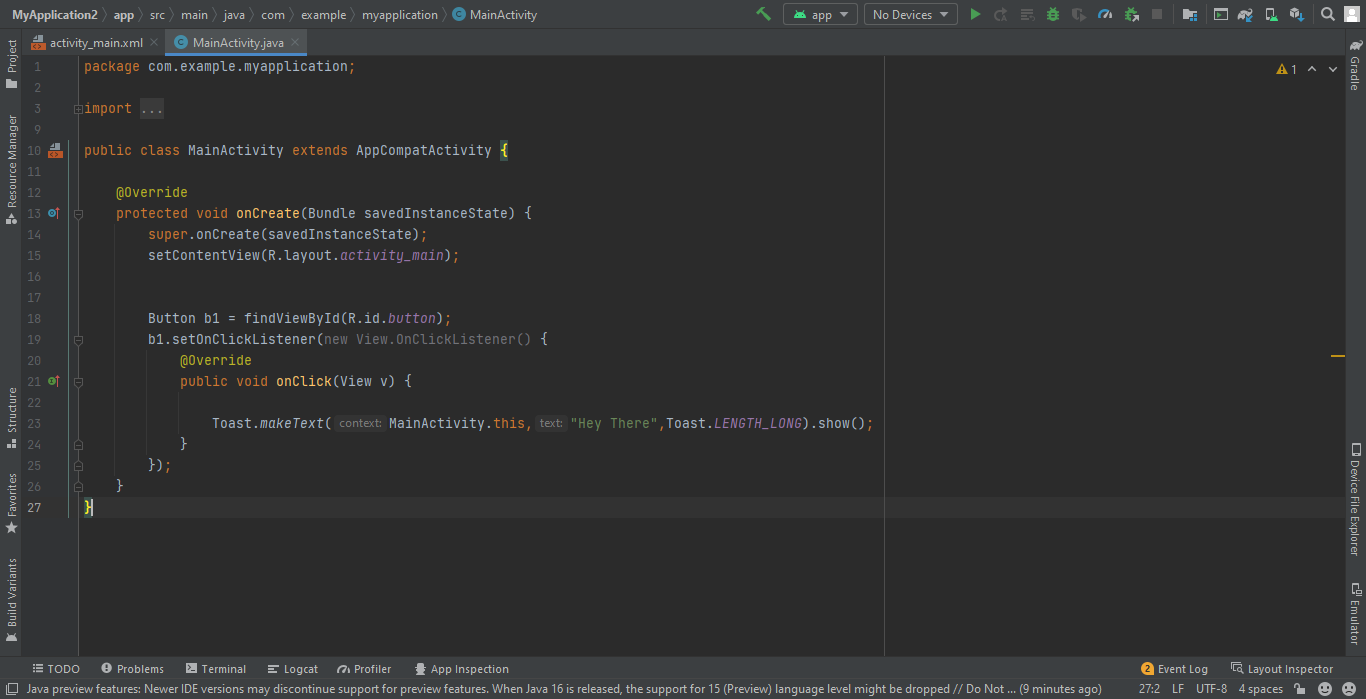Click Apply Changes and Restart Activity icon
1366x699 pixels.
tap(1000, 14)
